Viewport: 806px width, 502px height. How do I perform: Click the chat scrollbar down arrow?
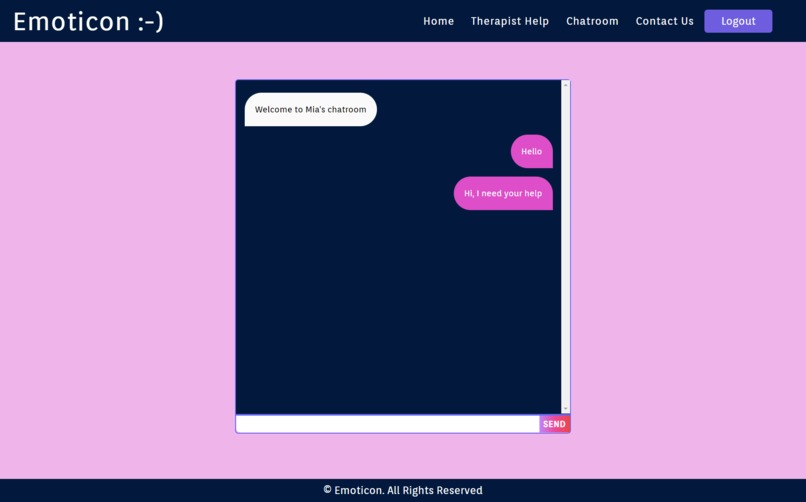[565, 409]
